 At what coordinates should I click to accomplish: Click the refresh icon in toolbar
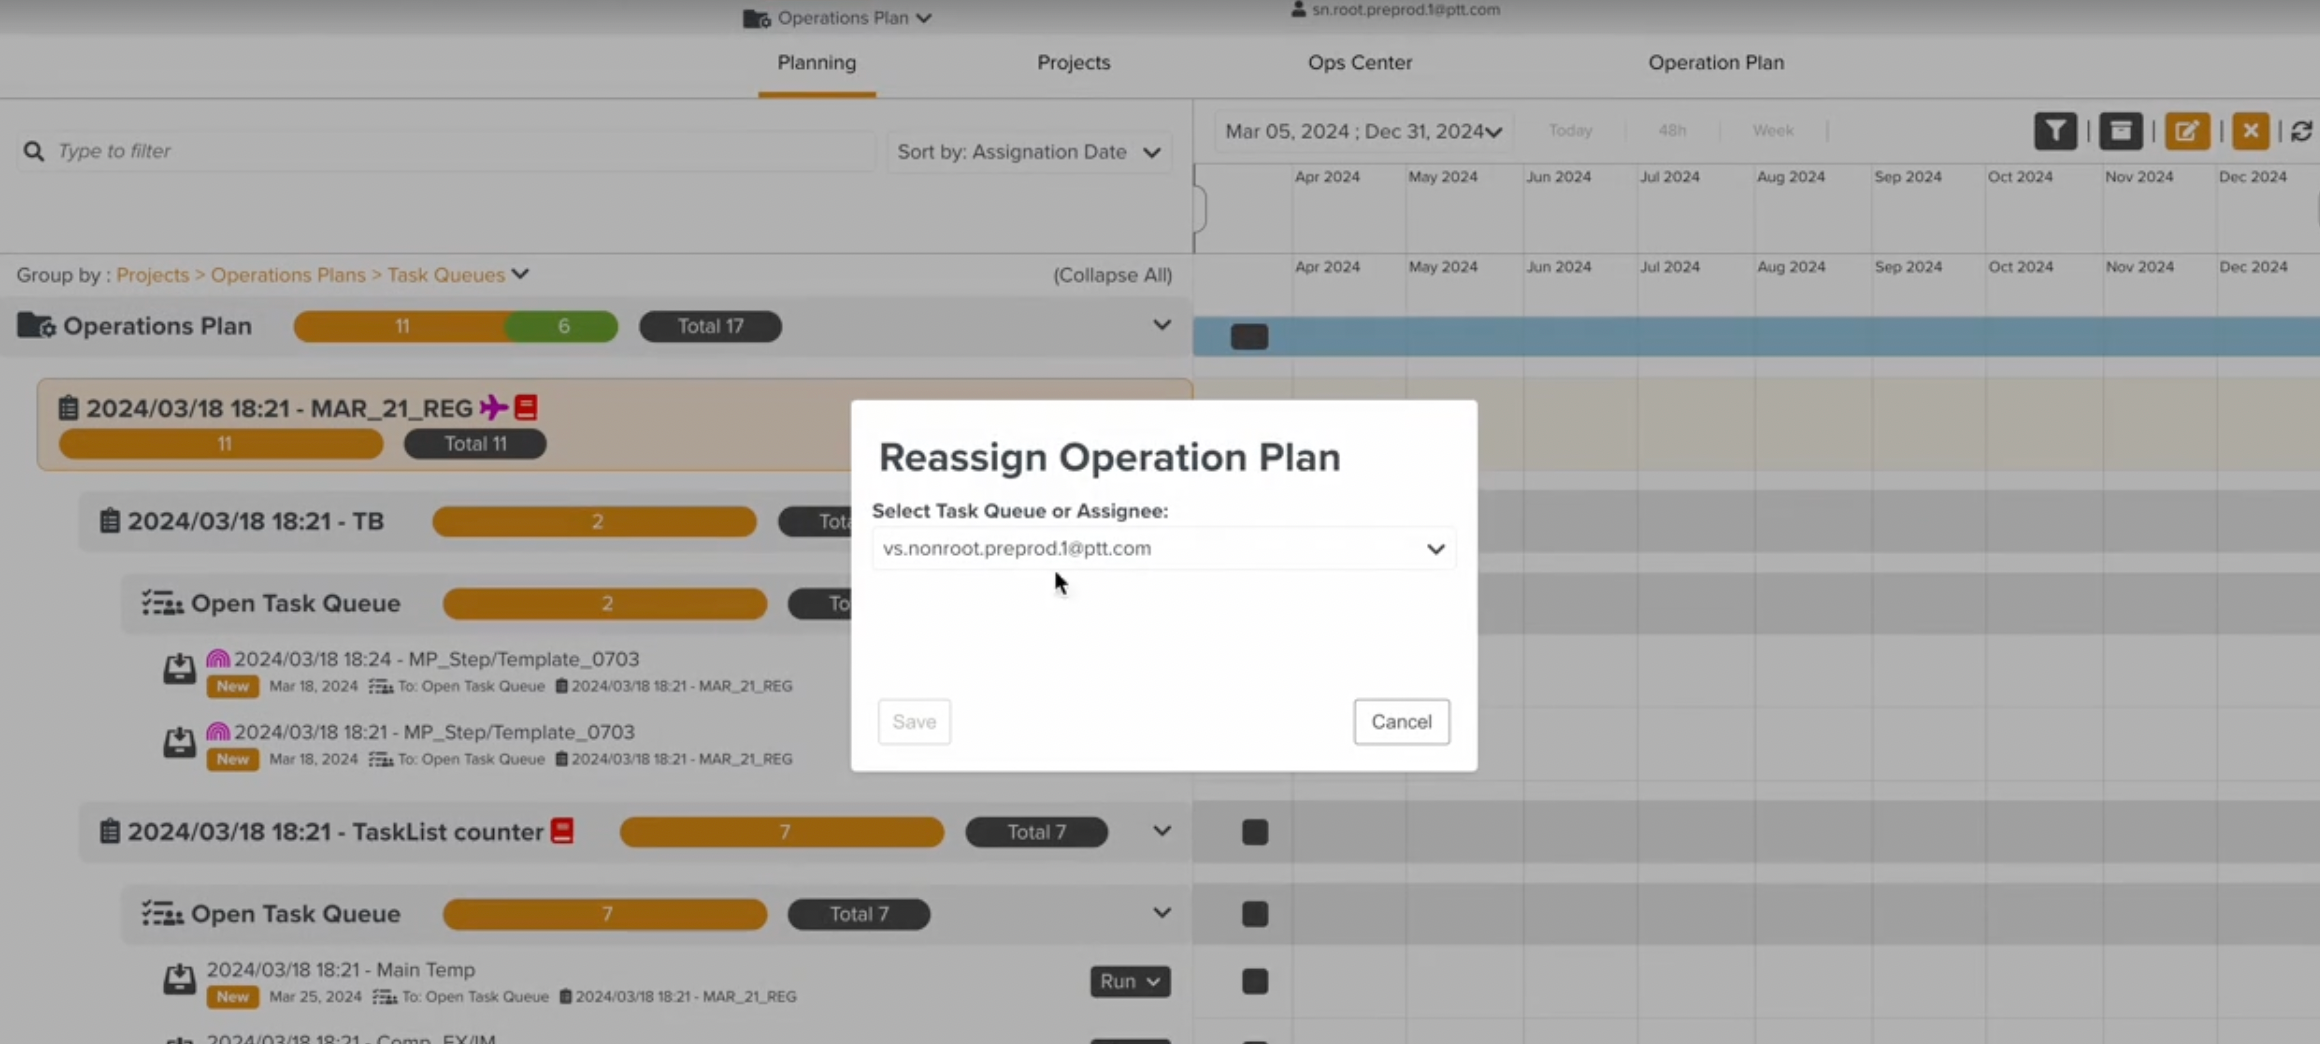click(2301, 131)
